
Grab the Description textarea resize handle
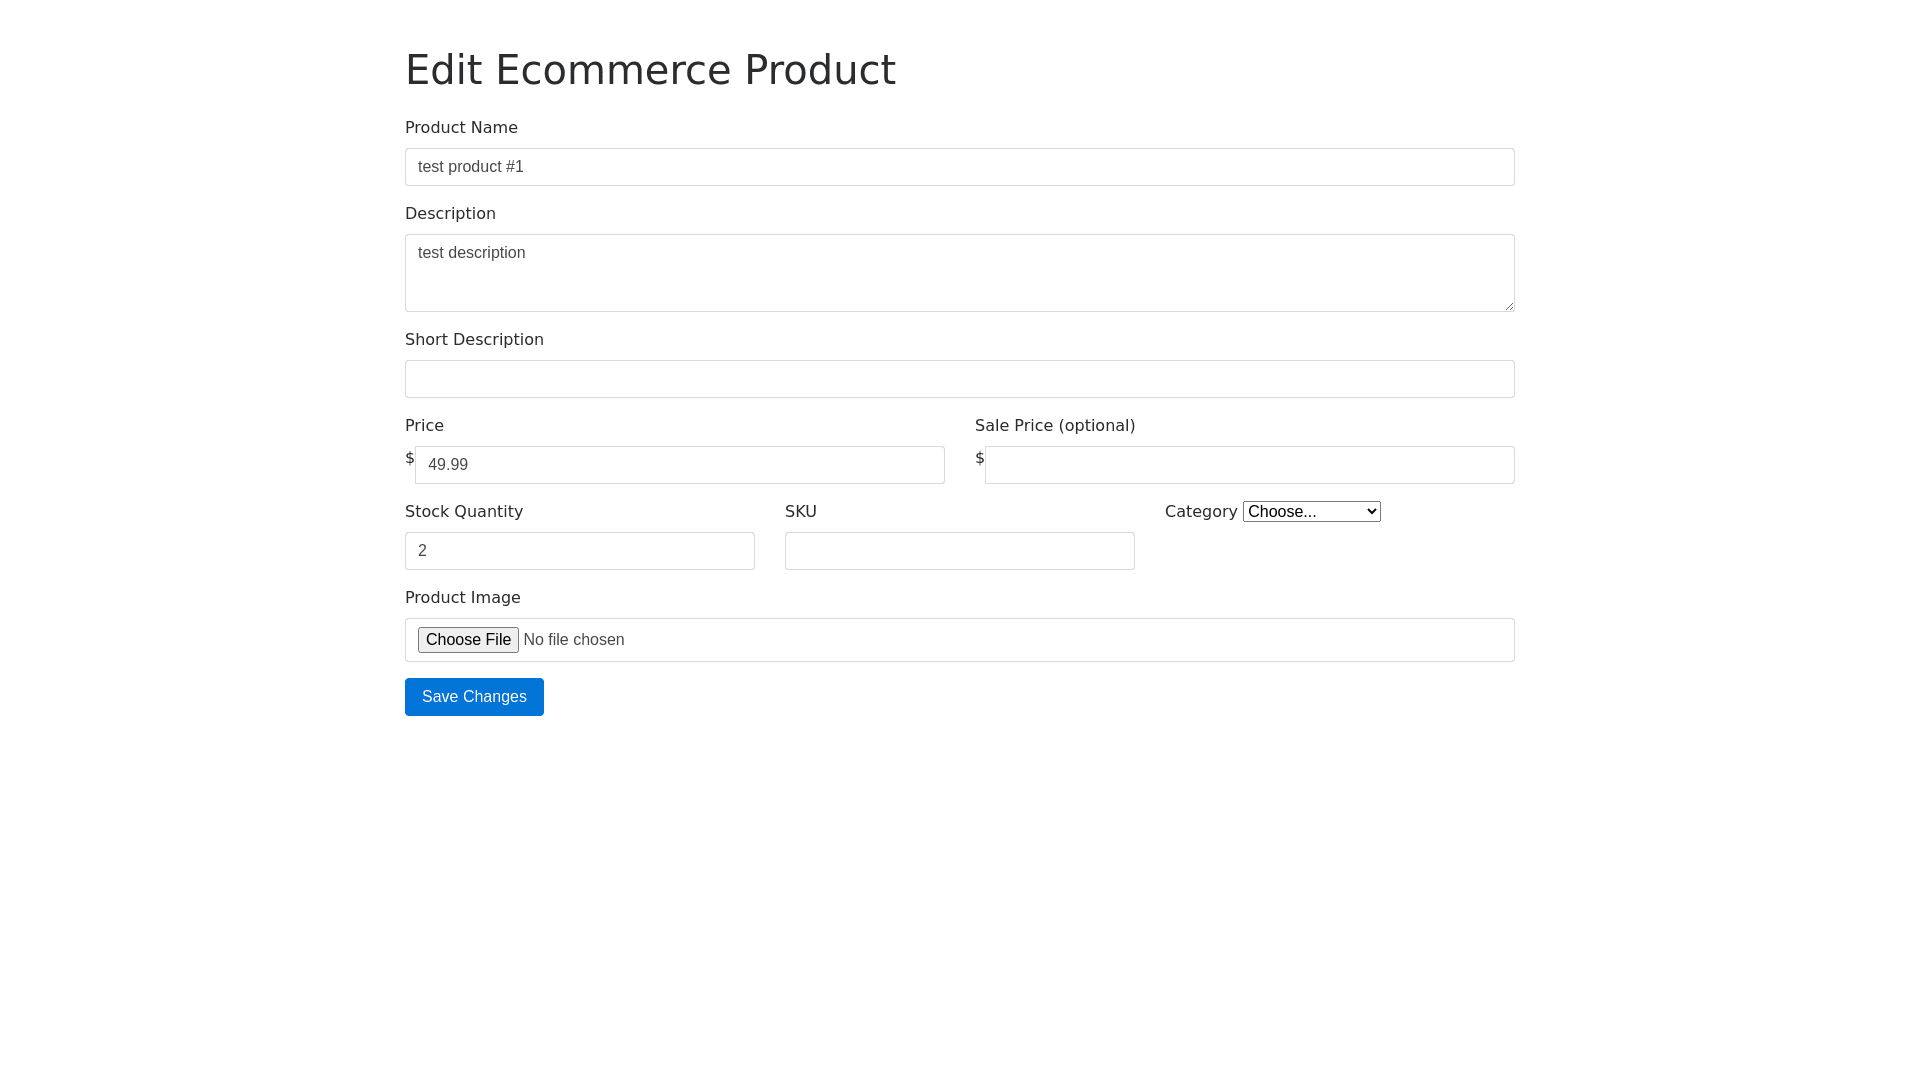click(1509, 306)
